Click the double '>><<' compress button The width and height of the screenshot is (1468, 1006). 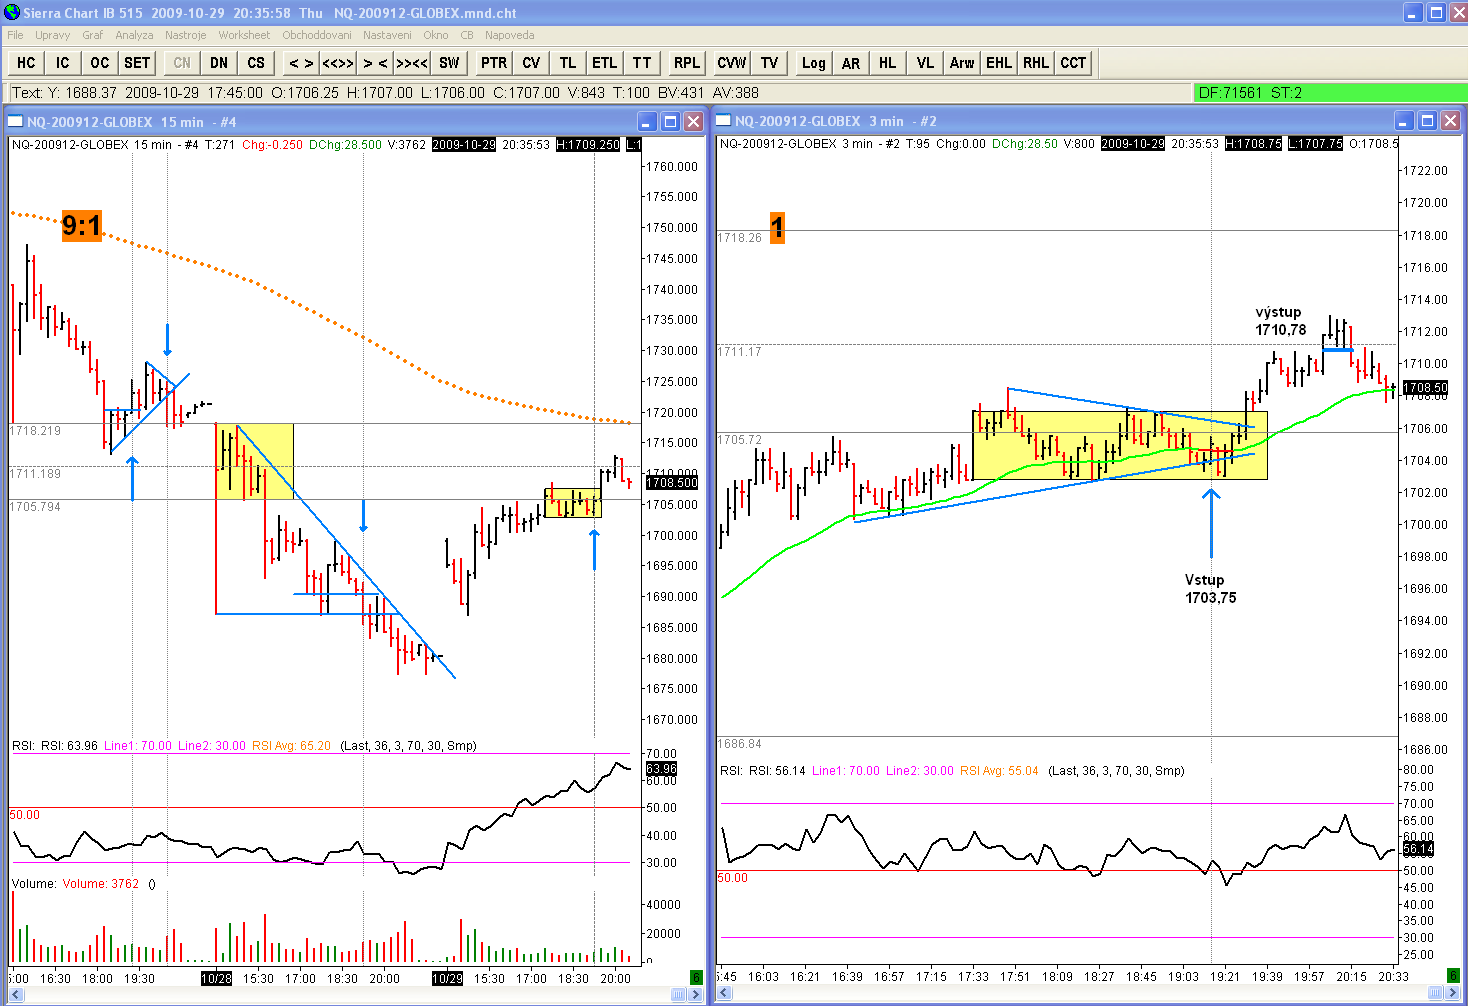[412, 63]
